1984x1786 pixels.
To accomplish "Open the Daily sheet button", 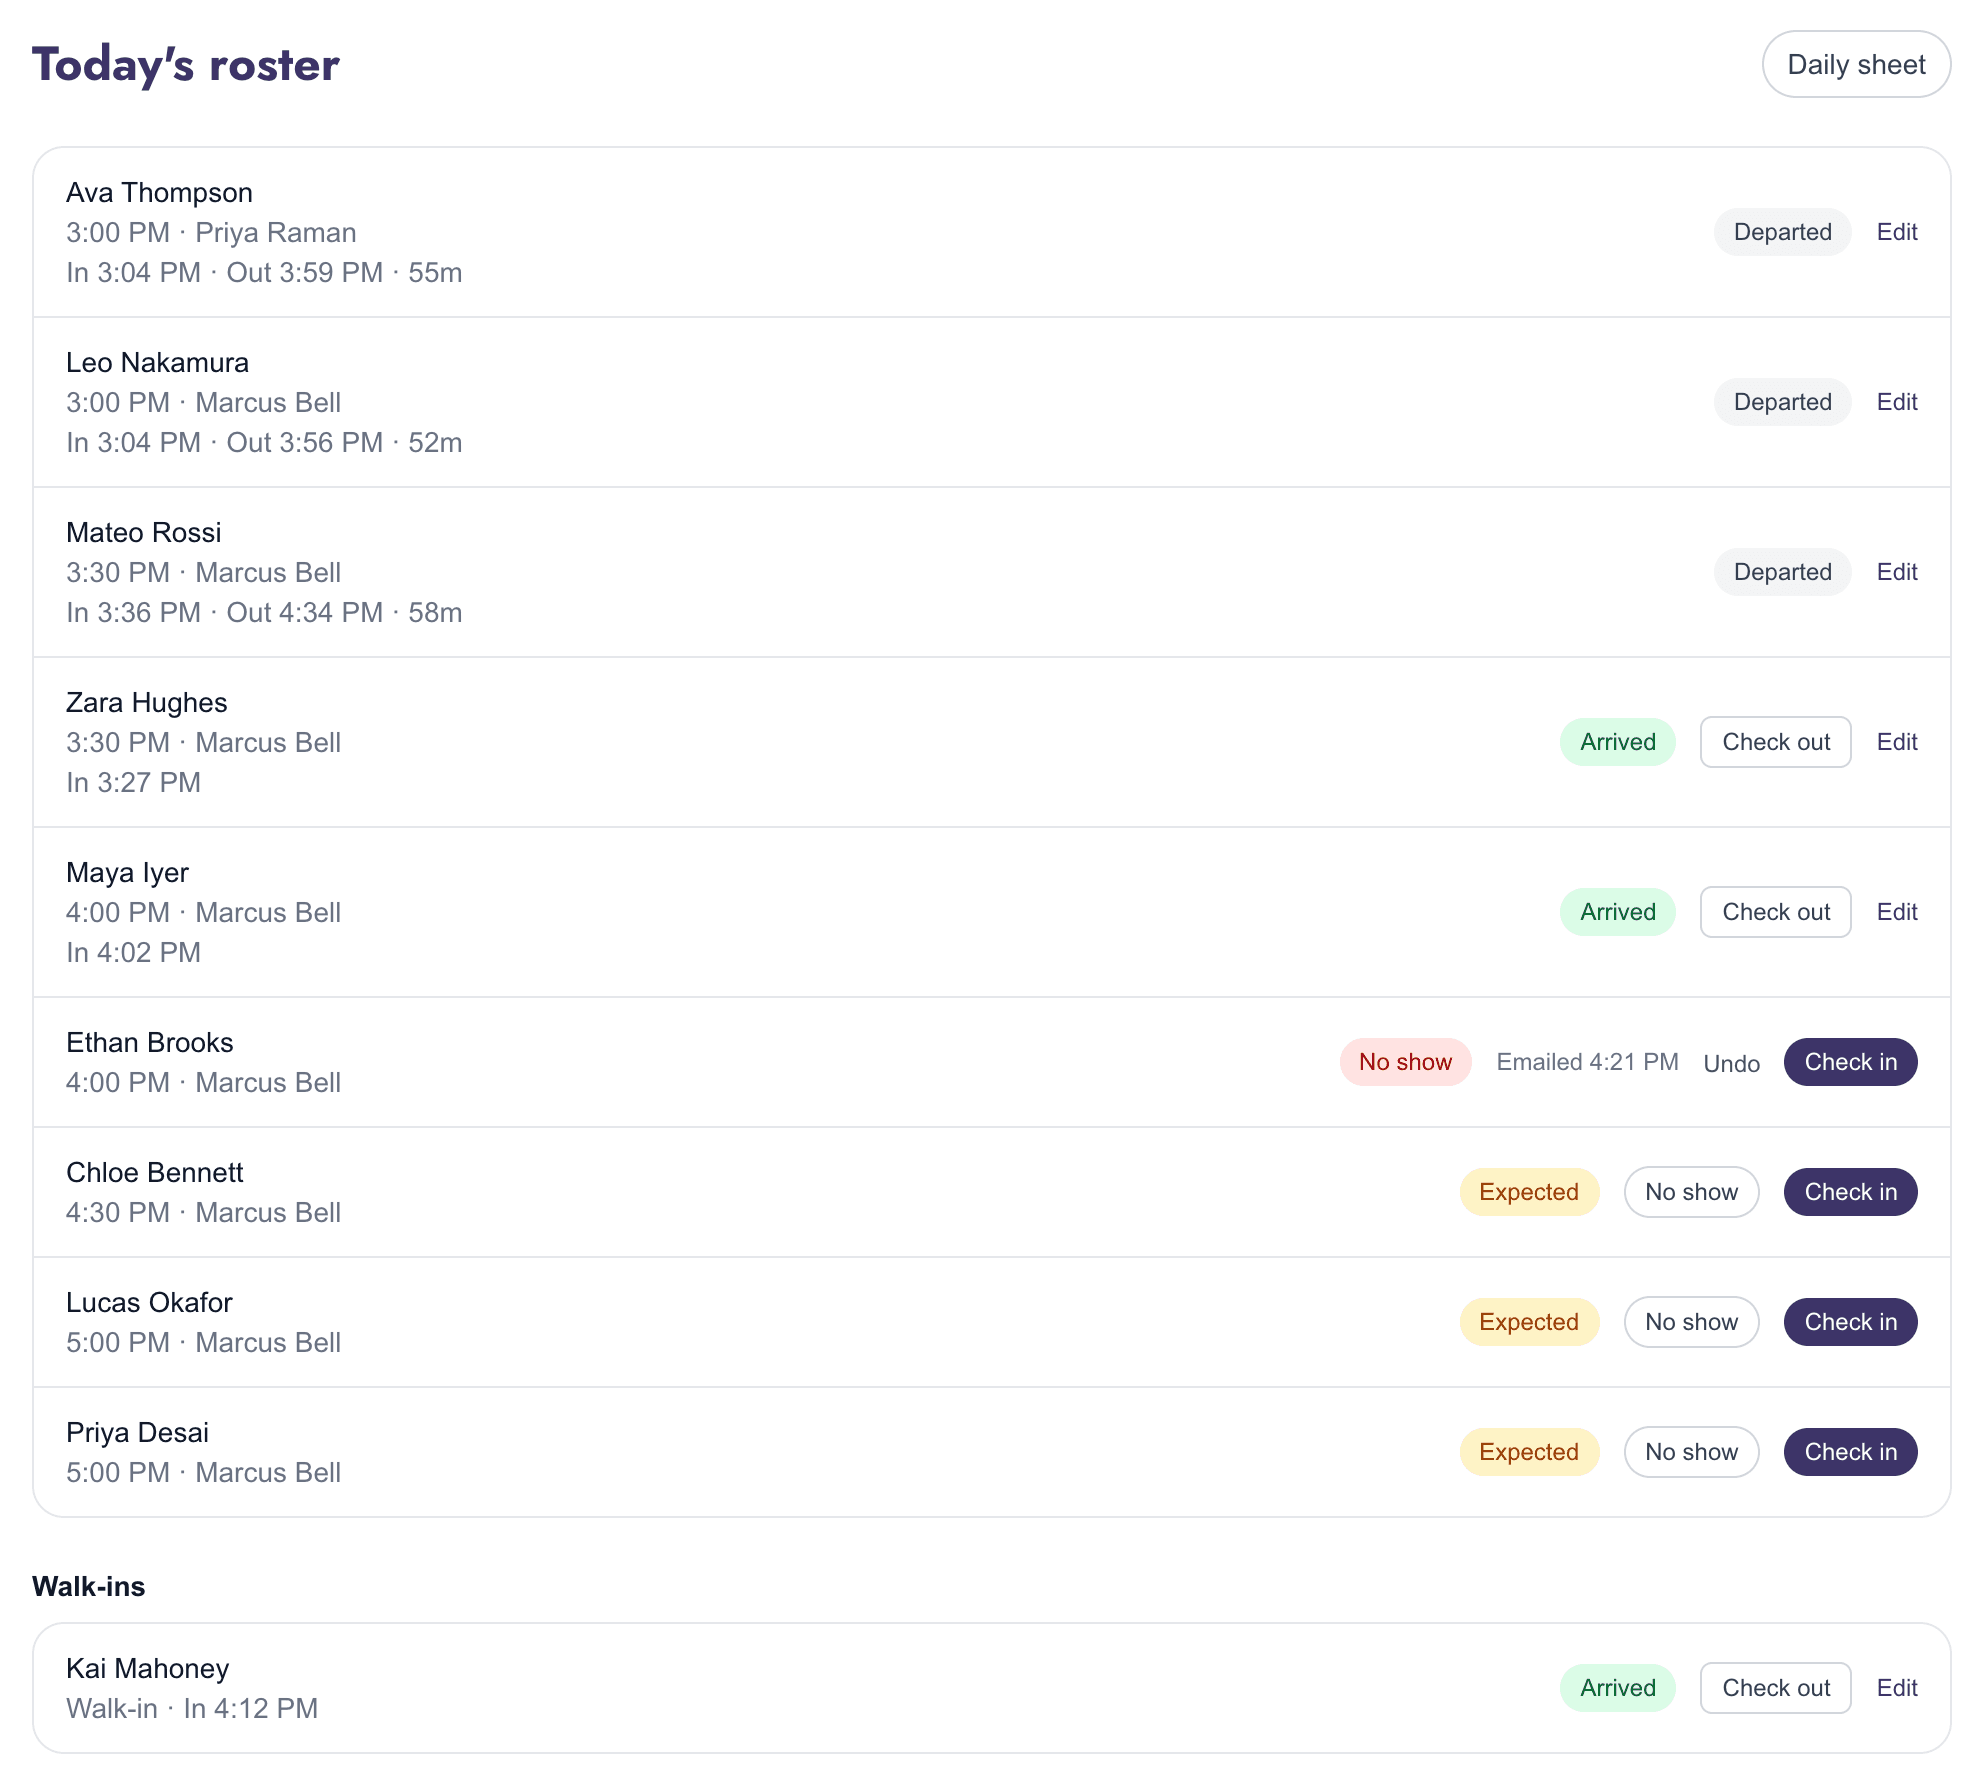I will point(1856,64).
